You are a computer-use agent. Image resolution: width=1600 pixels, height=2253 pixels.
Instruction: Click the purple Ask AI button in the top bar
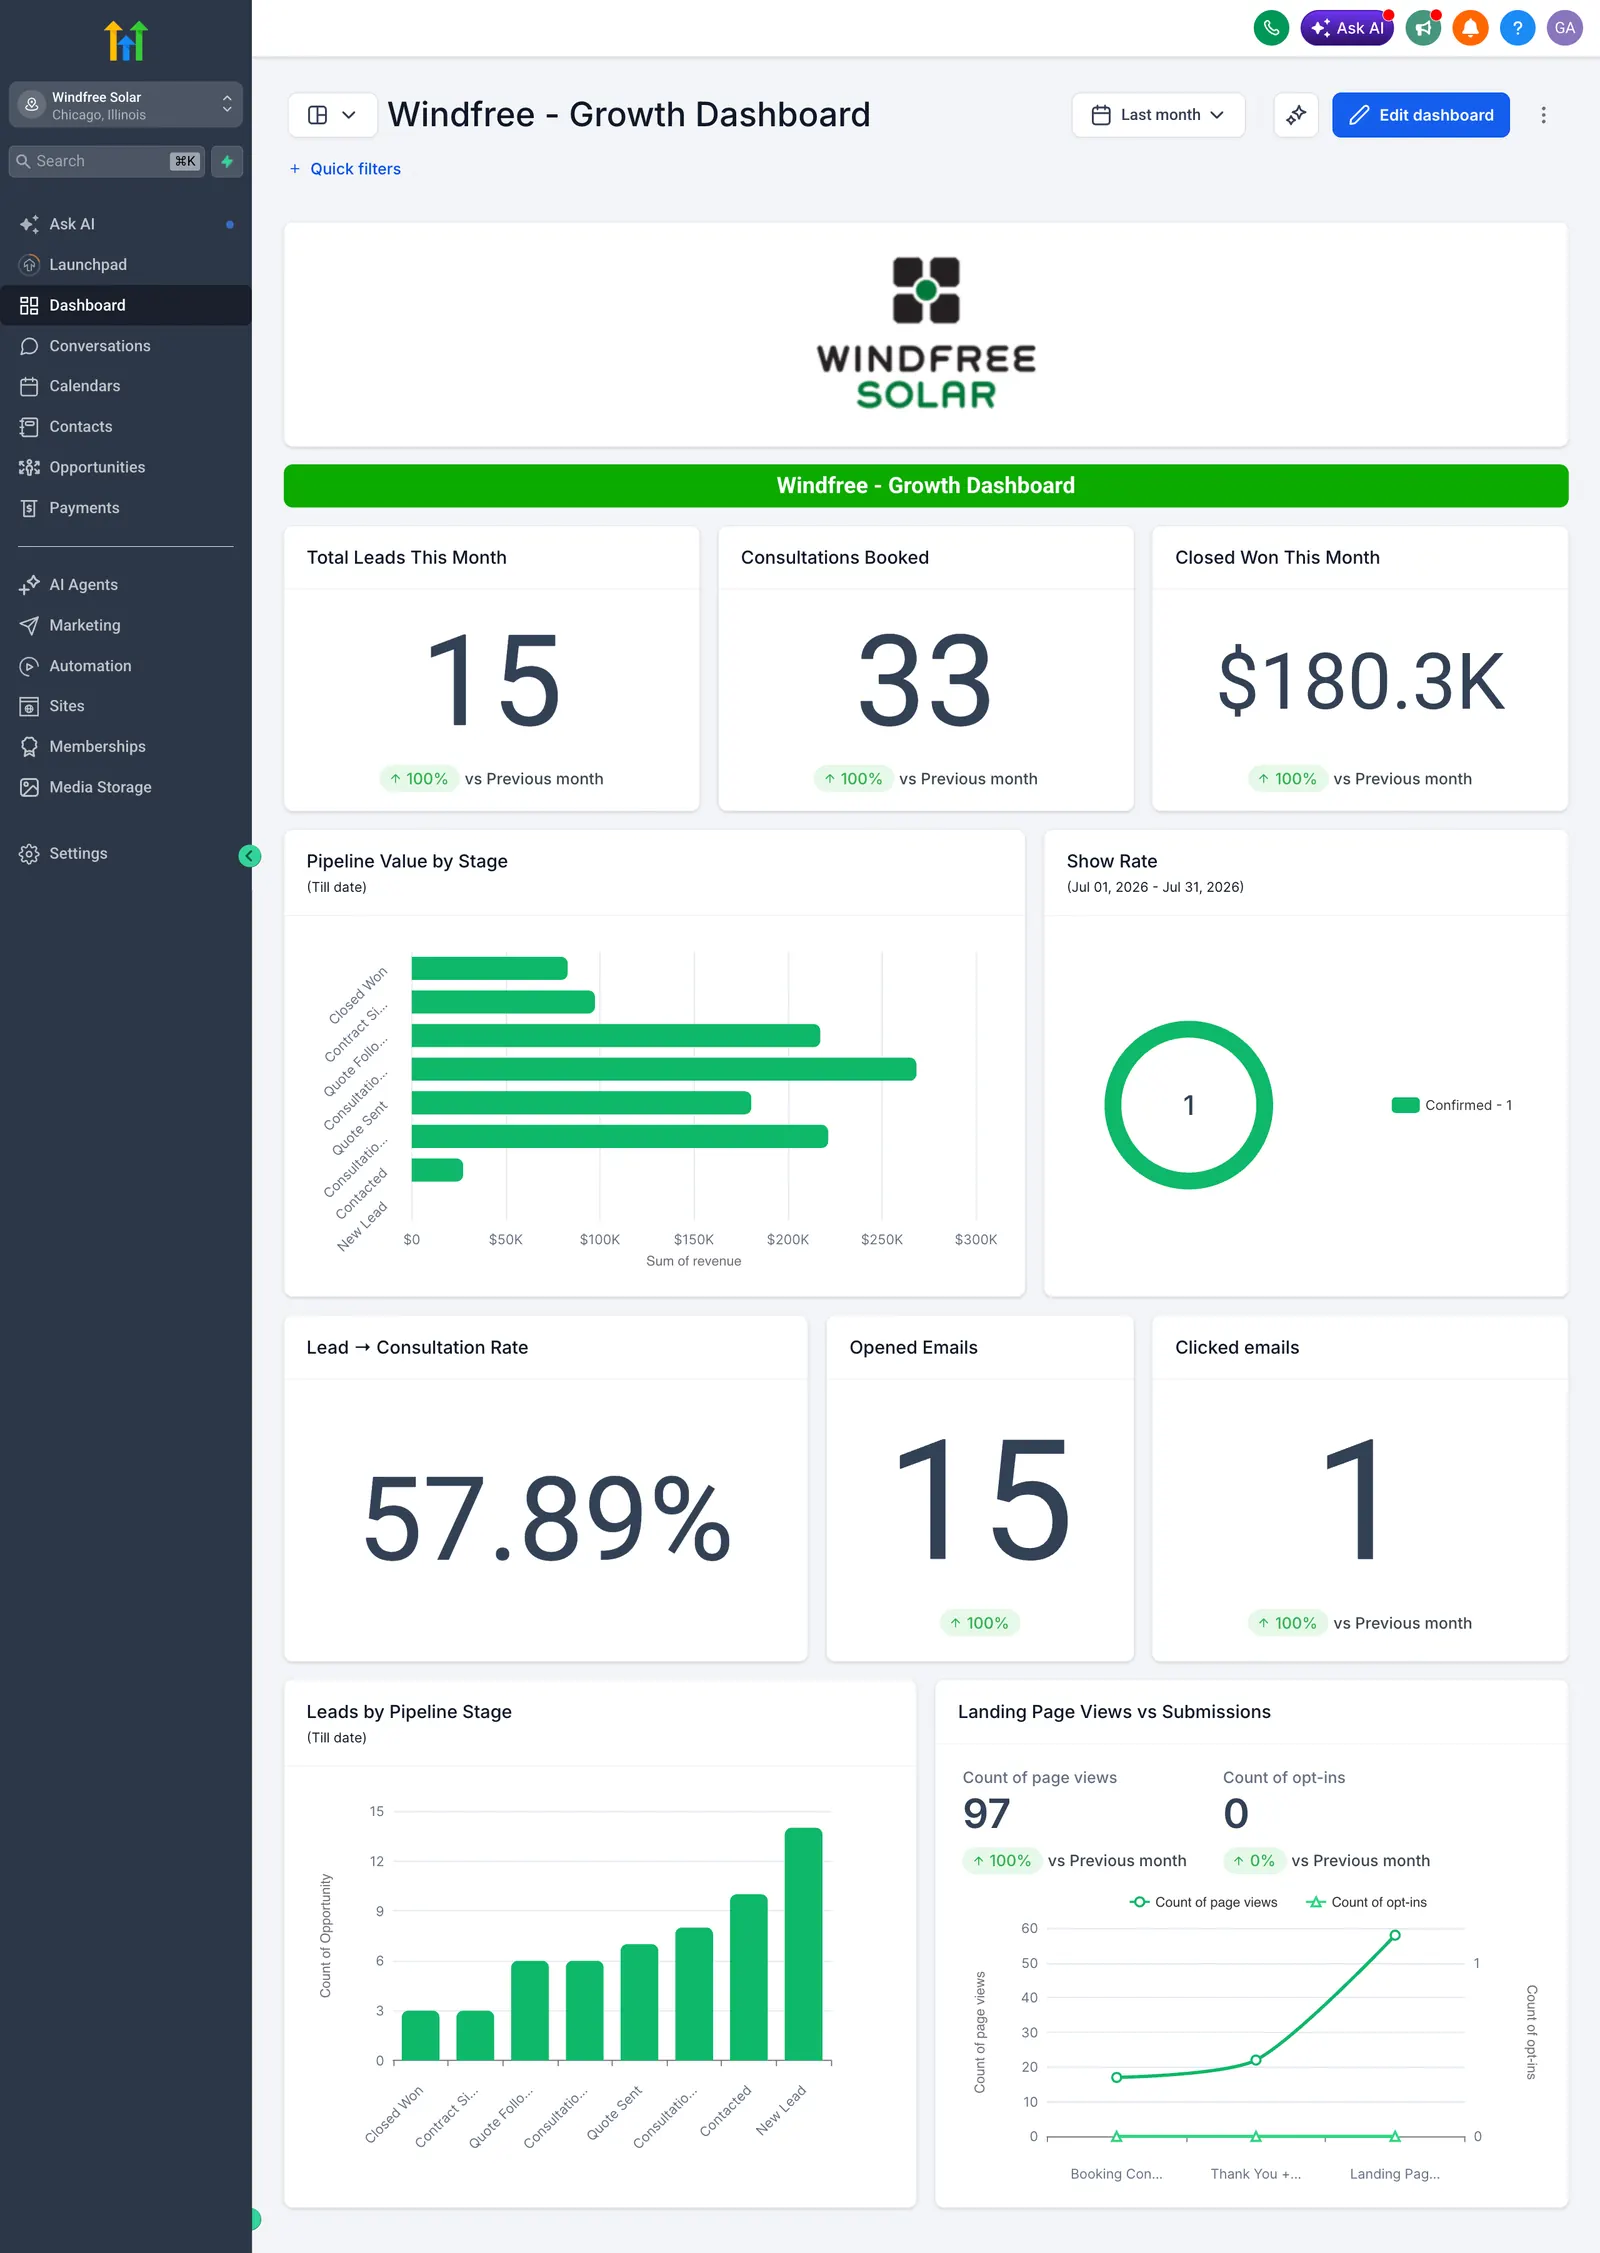1347,28
